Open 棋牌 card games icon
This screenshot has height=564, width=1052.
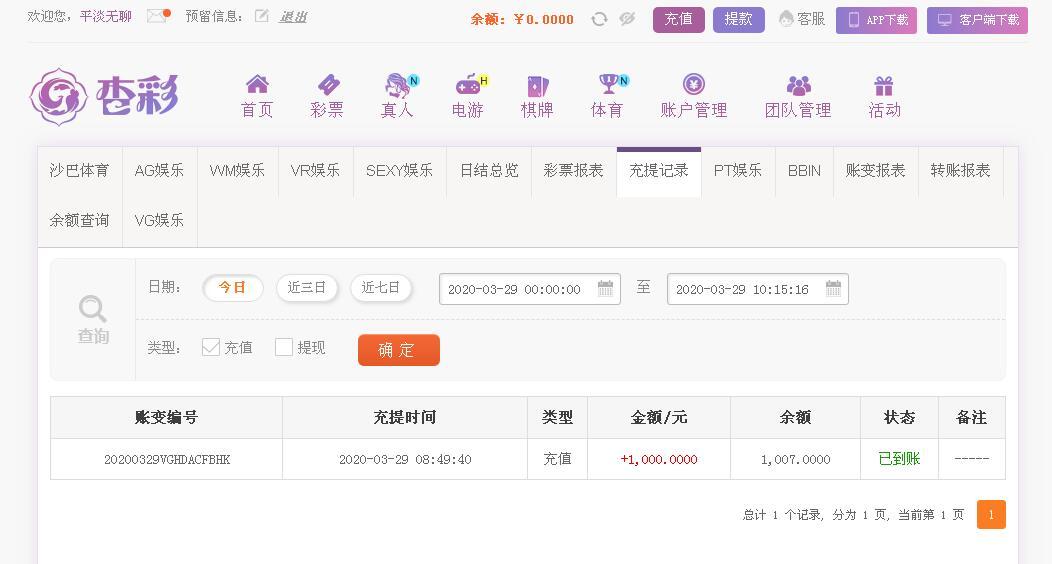coord(537,86)
